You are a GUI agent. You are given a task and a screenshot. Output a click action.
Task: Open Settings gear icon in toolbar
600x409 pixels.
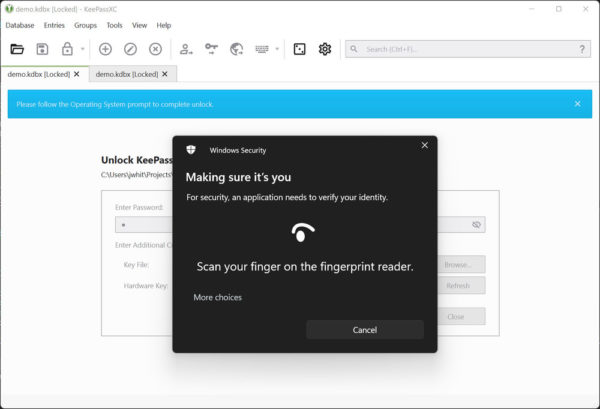click(x=324, y=49)
